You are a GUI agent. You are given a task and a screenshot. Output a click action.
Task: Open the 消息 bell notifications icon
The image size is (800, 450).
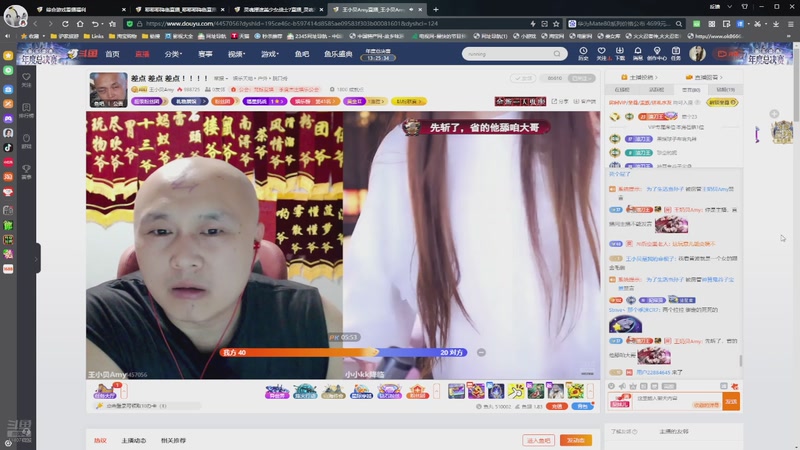pos(638,54)
